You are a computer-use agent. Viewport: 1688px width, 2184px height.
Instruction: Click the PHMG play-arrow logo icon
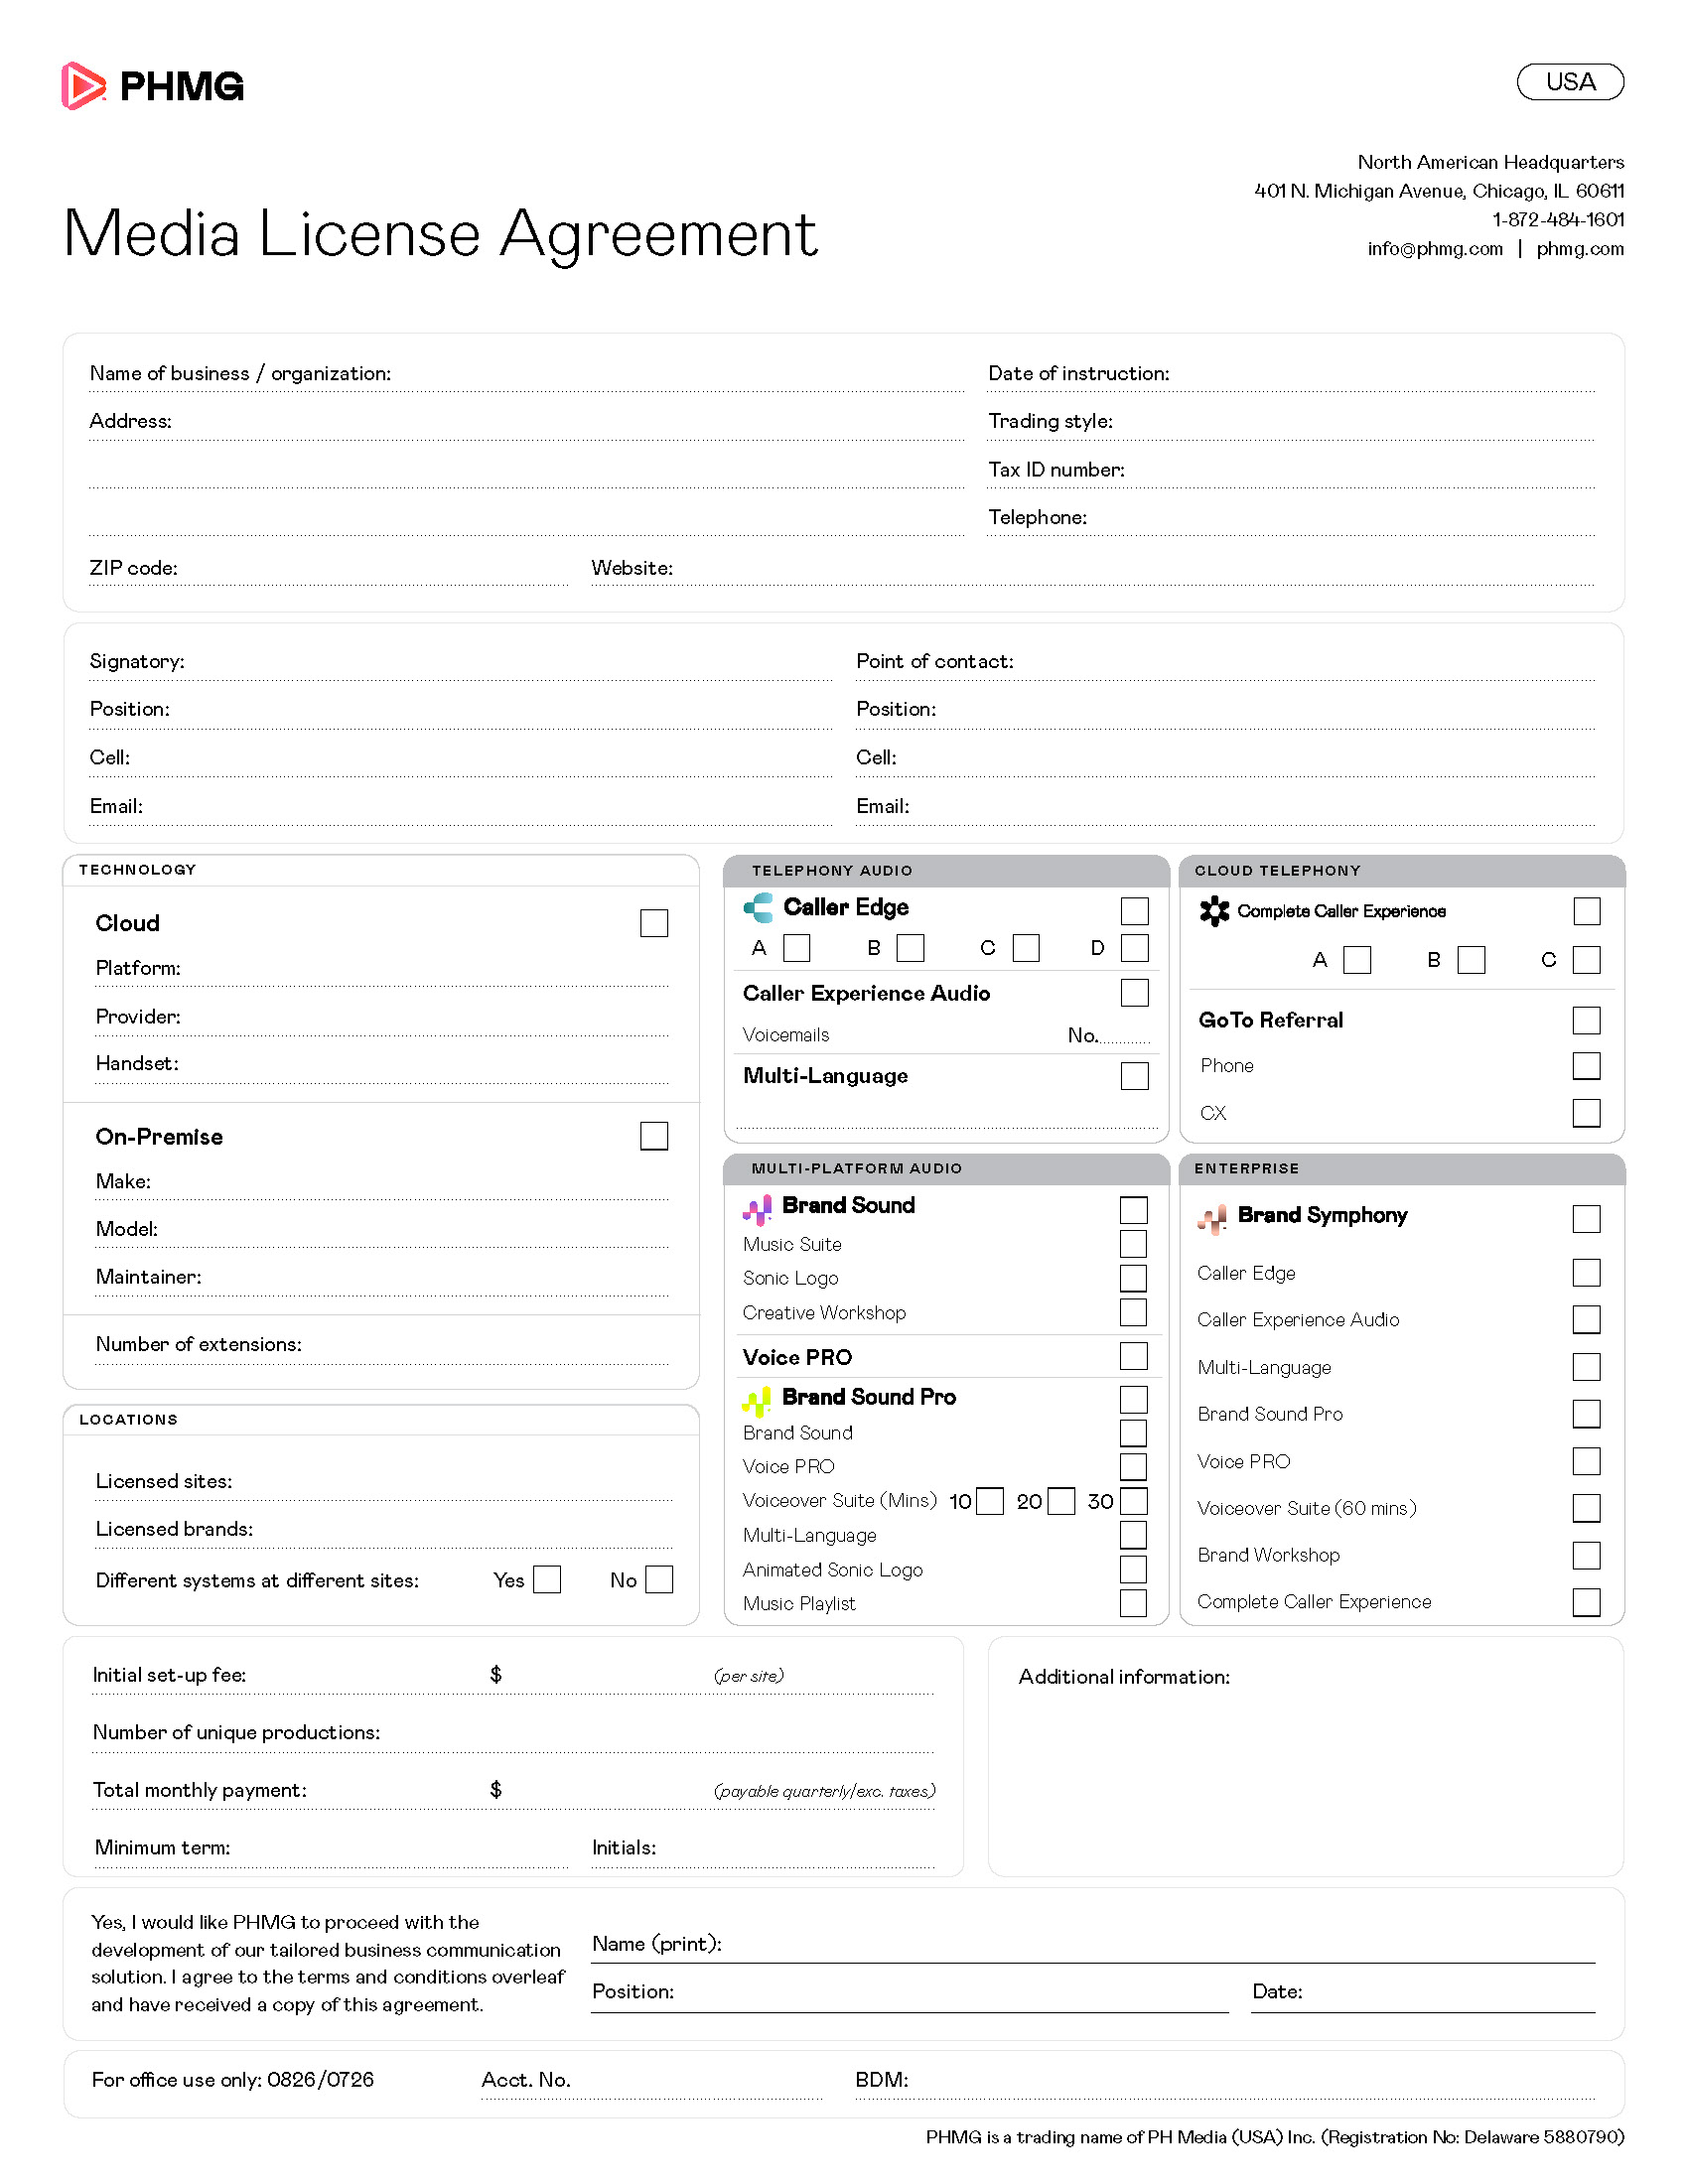pyautogui.click(x=83, y=86)
